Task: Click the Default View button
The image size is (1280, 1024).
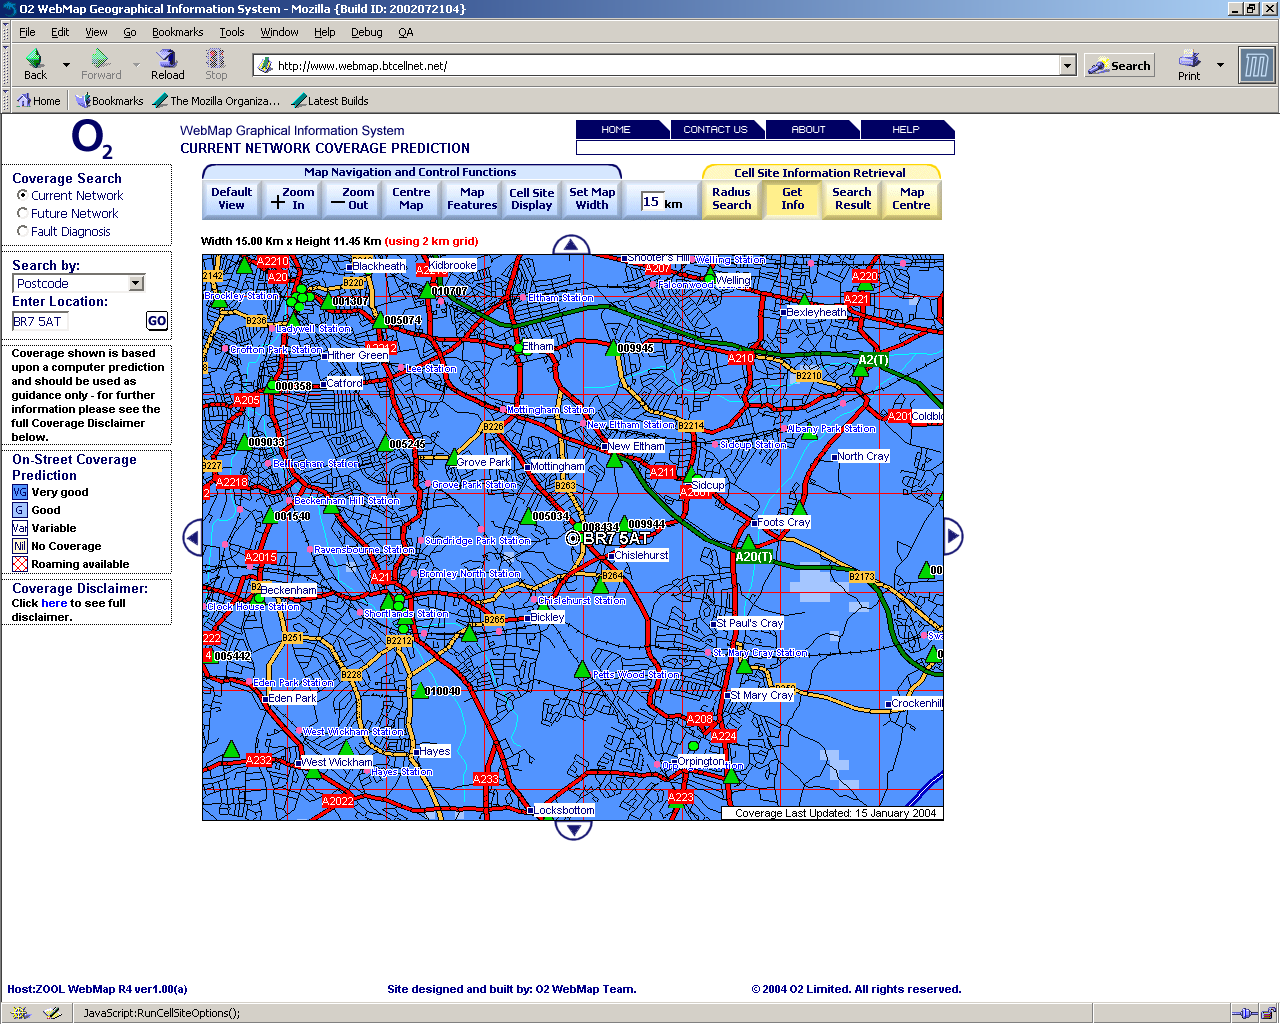Action: pyautogui.click(x=231, y=199)
